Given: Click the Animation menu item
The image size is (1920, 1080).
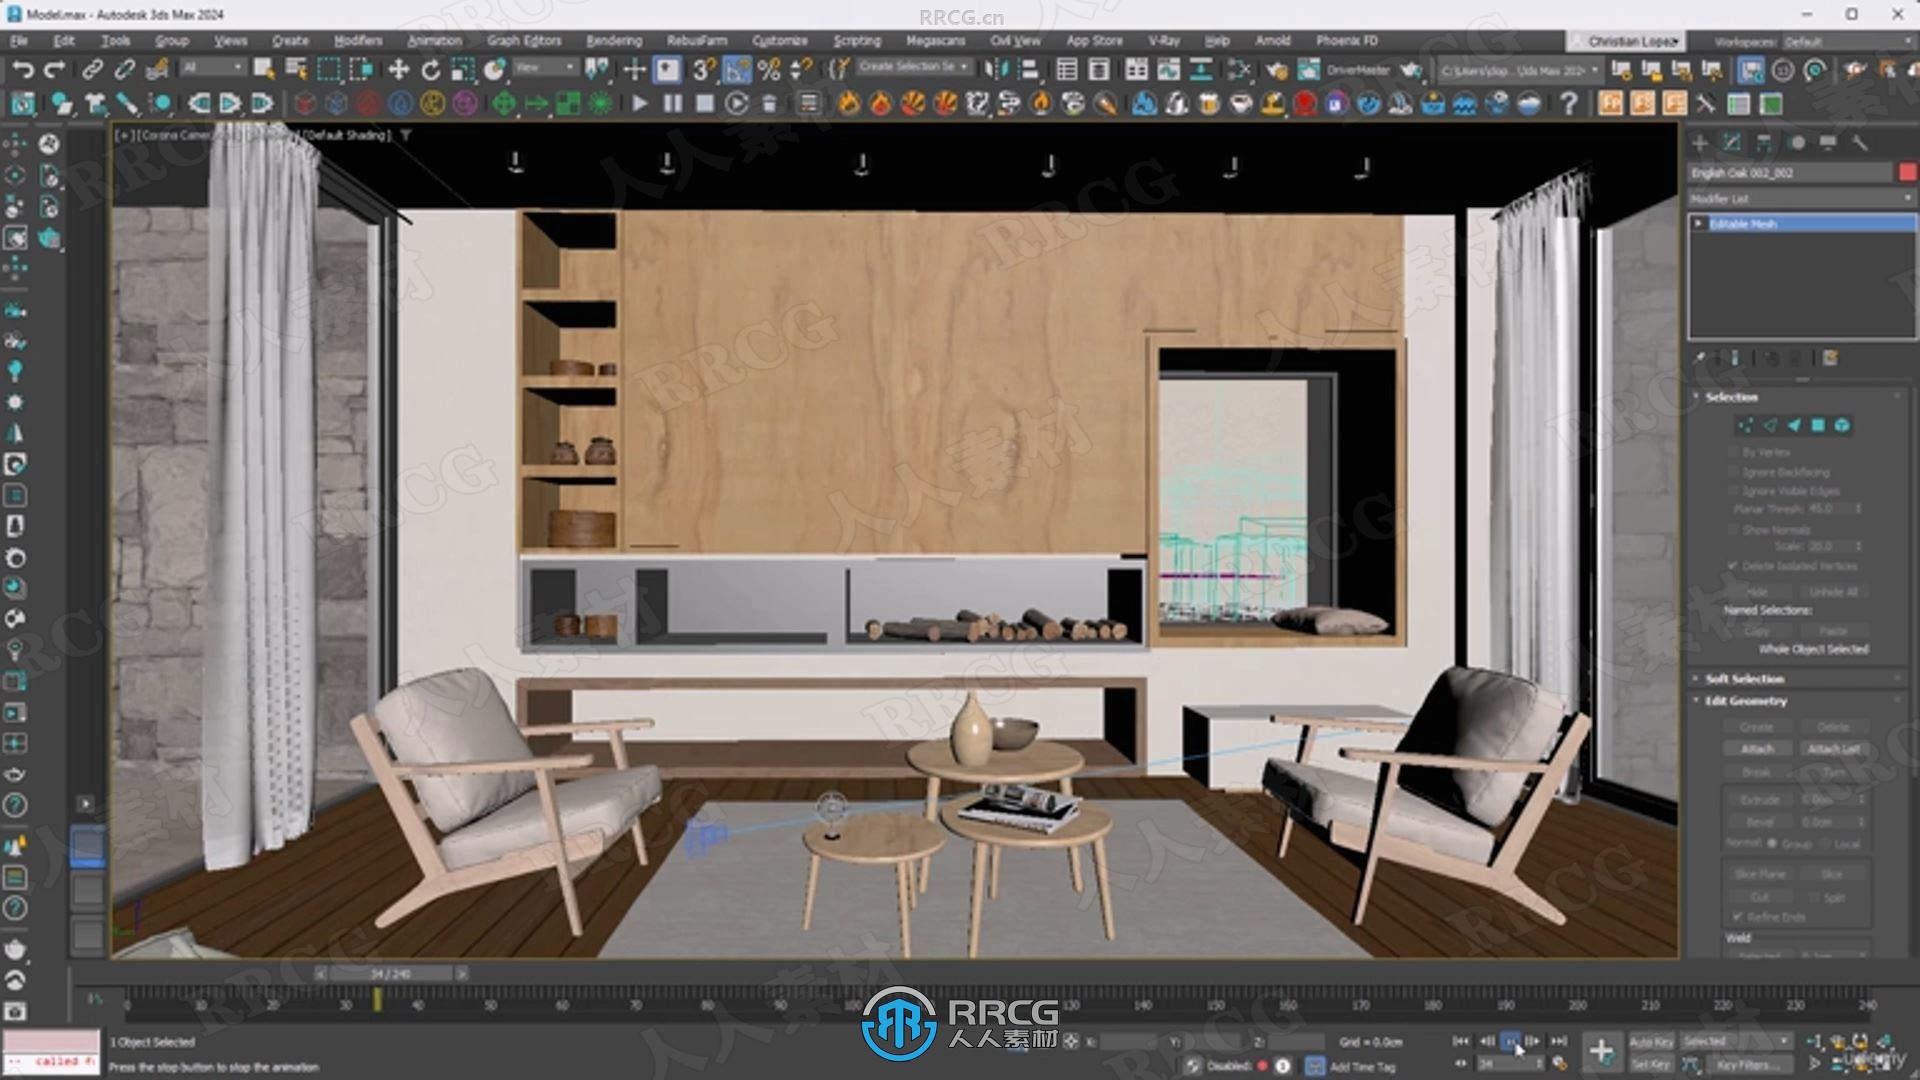Looking at the screenshot, I should [433, 42].
